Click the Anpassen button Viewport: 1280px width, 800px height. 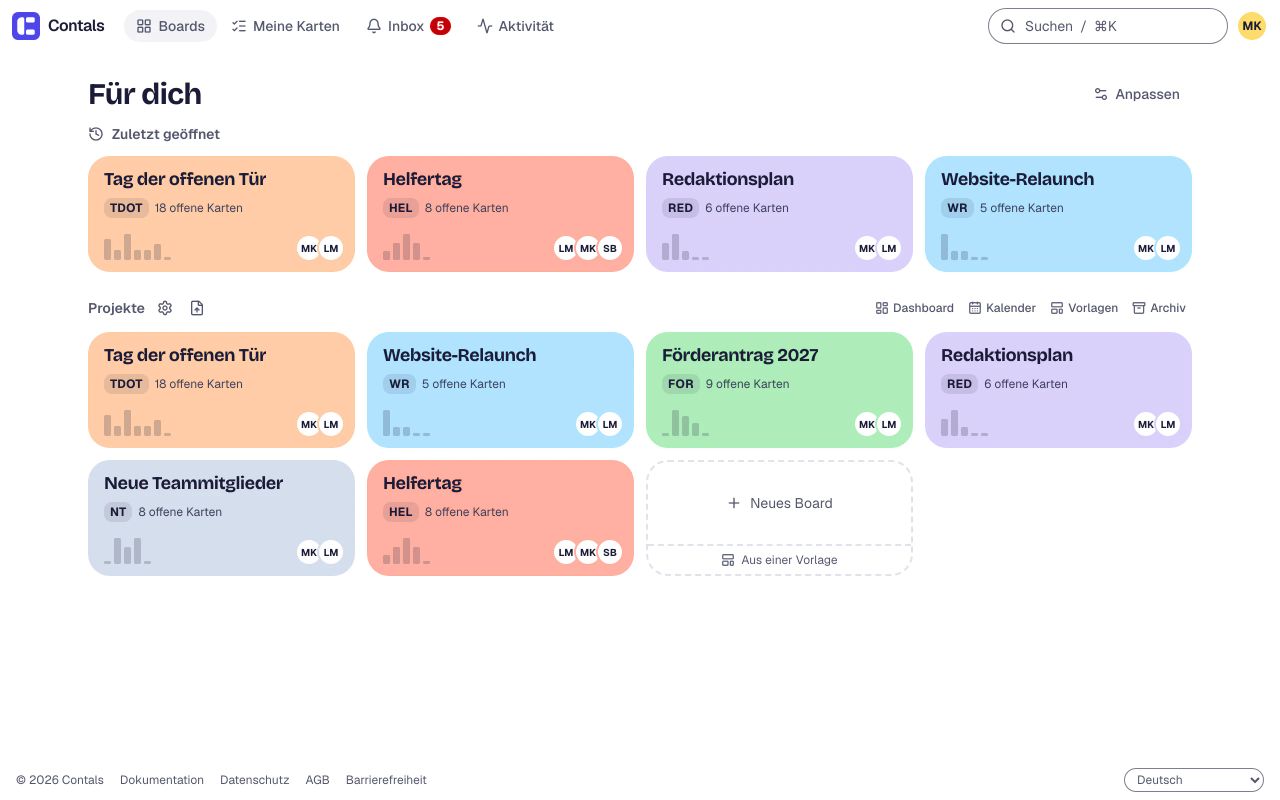[x=1137, y=94]
